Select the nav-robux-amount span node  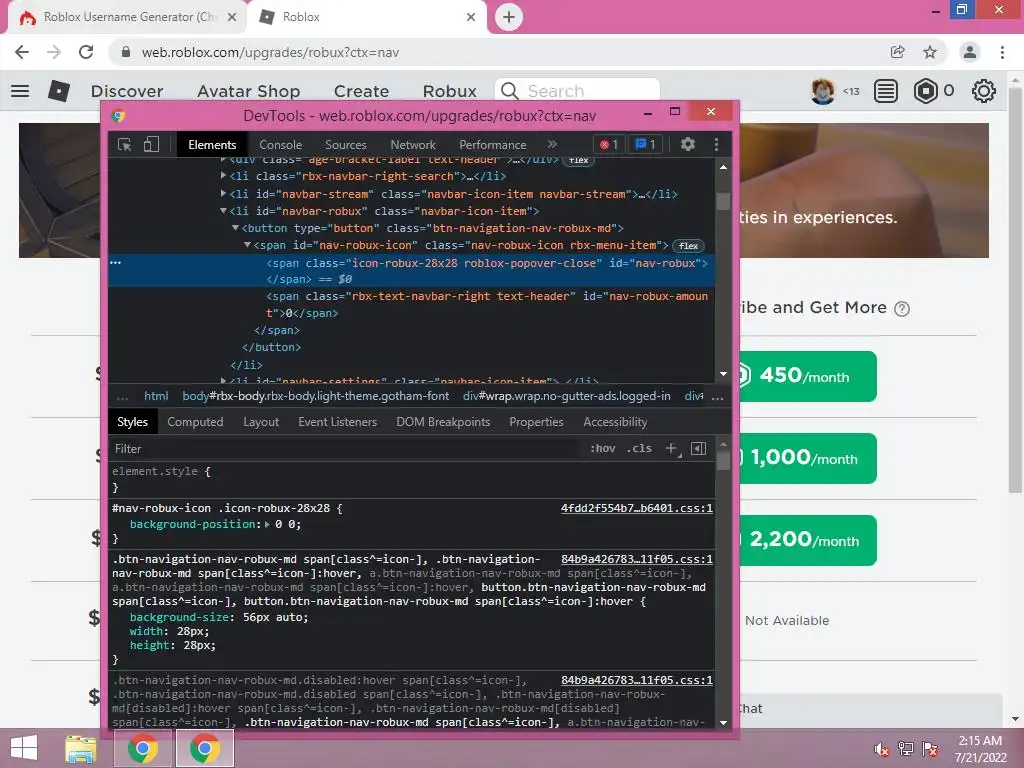click(x=487, y=304)
